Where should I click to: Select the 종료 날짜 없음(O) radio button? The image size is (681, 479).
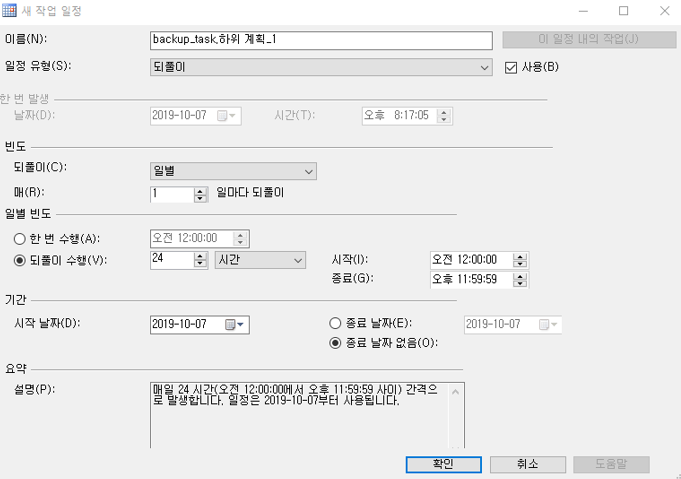point(335,343)
